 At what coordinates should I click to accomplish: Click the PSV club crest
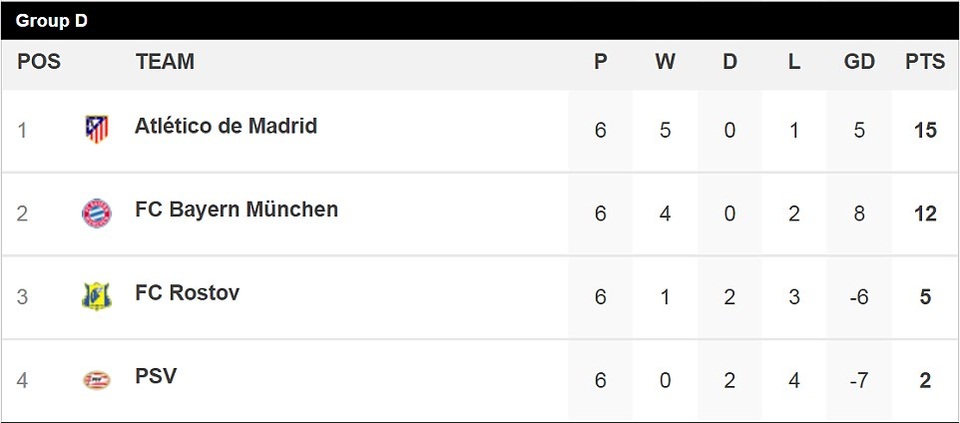coord(96,380)
